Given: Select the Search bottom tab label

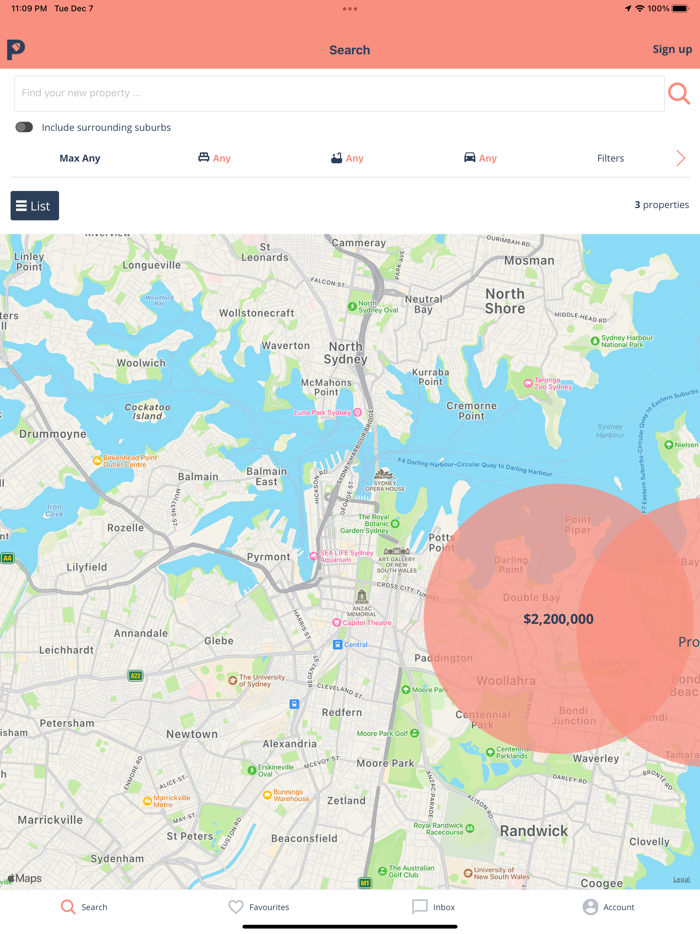Looking at the screenshot, I should [94, 907].
